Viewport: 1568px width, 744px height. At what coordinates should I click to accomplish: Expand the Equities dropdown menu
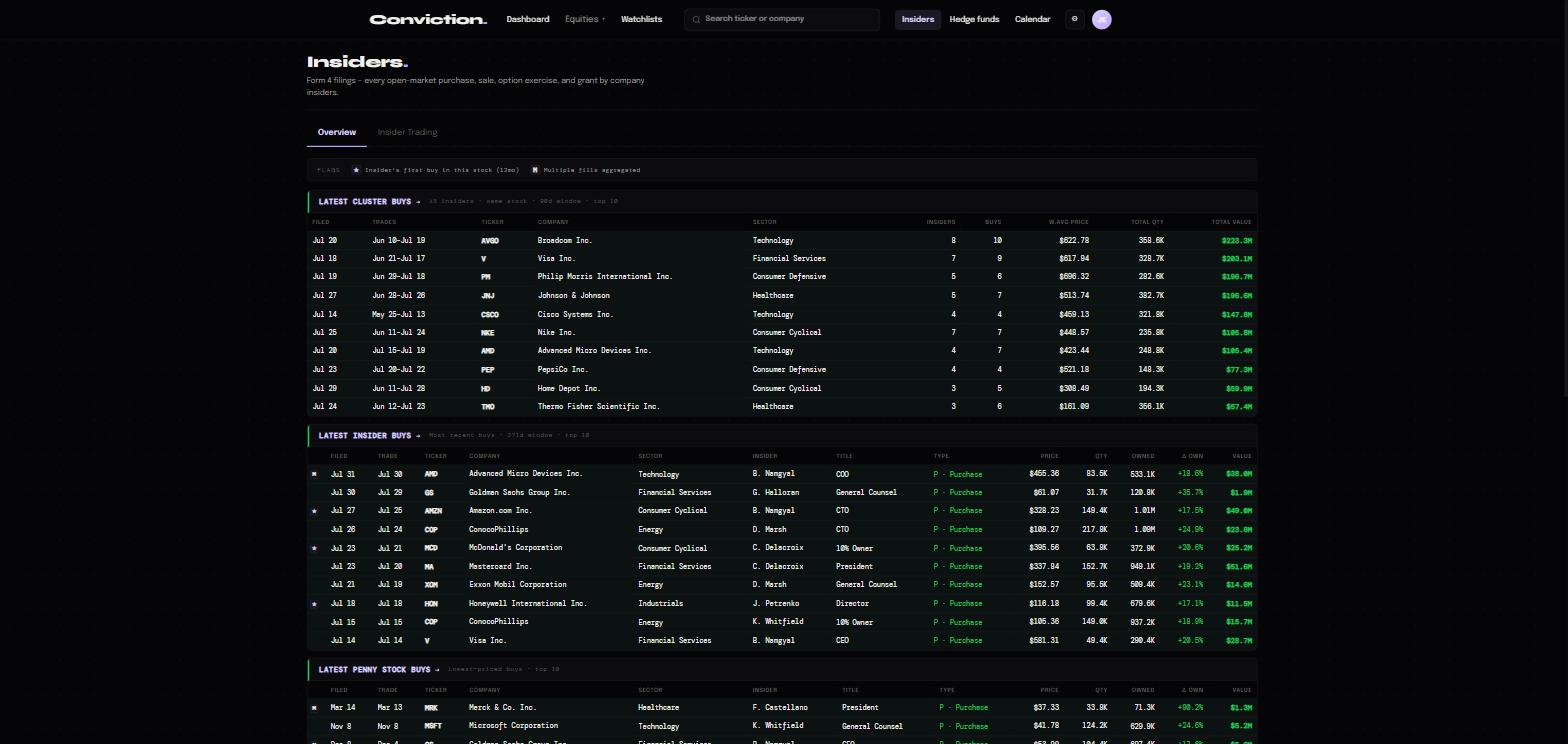(585, 19)
